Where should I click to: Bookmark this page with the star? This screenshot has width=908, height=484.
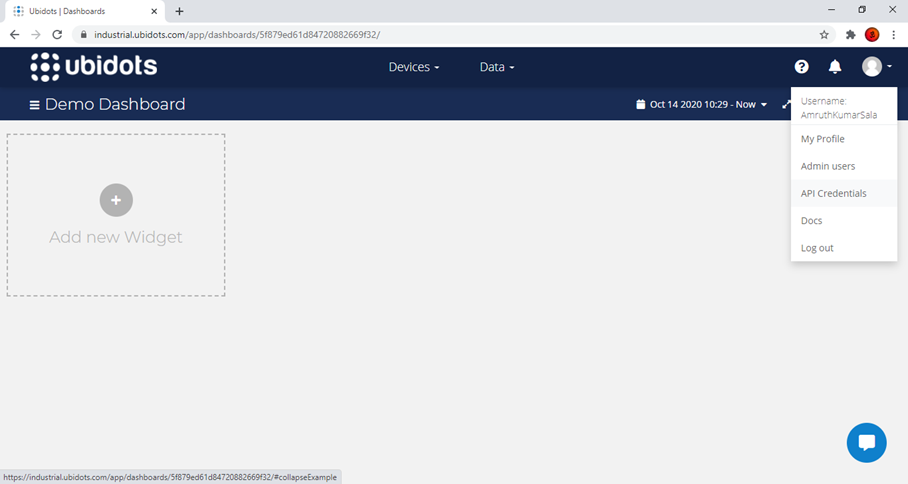coord(824,35)
